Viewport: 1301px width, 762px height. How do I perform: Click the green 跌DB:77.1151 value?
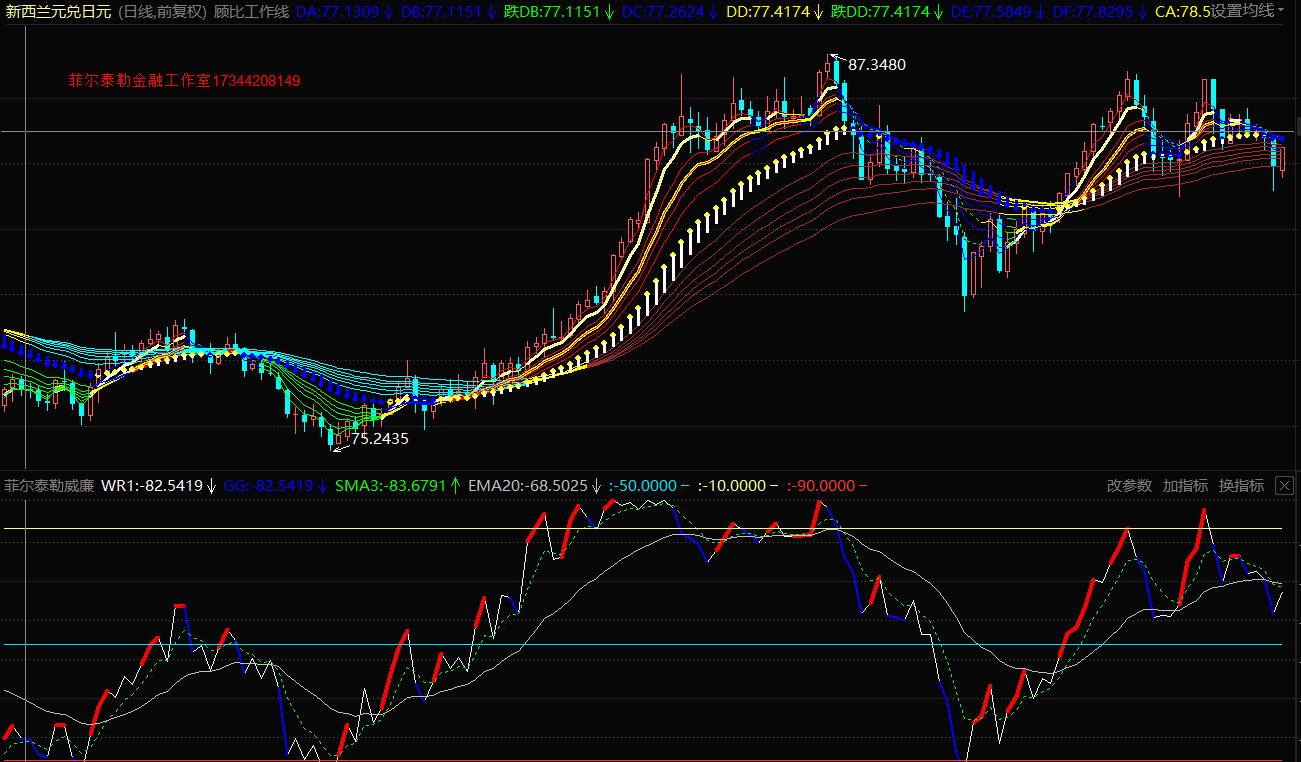tap(552, 12)
